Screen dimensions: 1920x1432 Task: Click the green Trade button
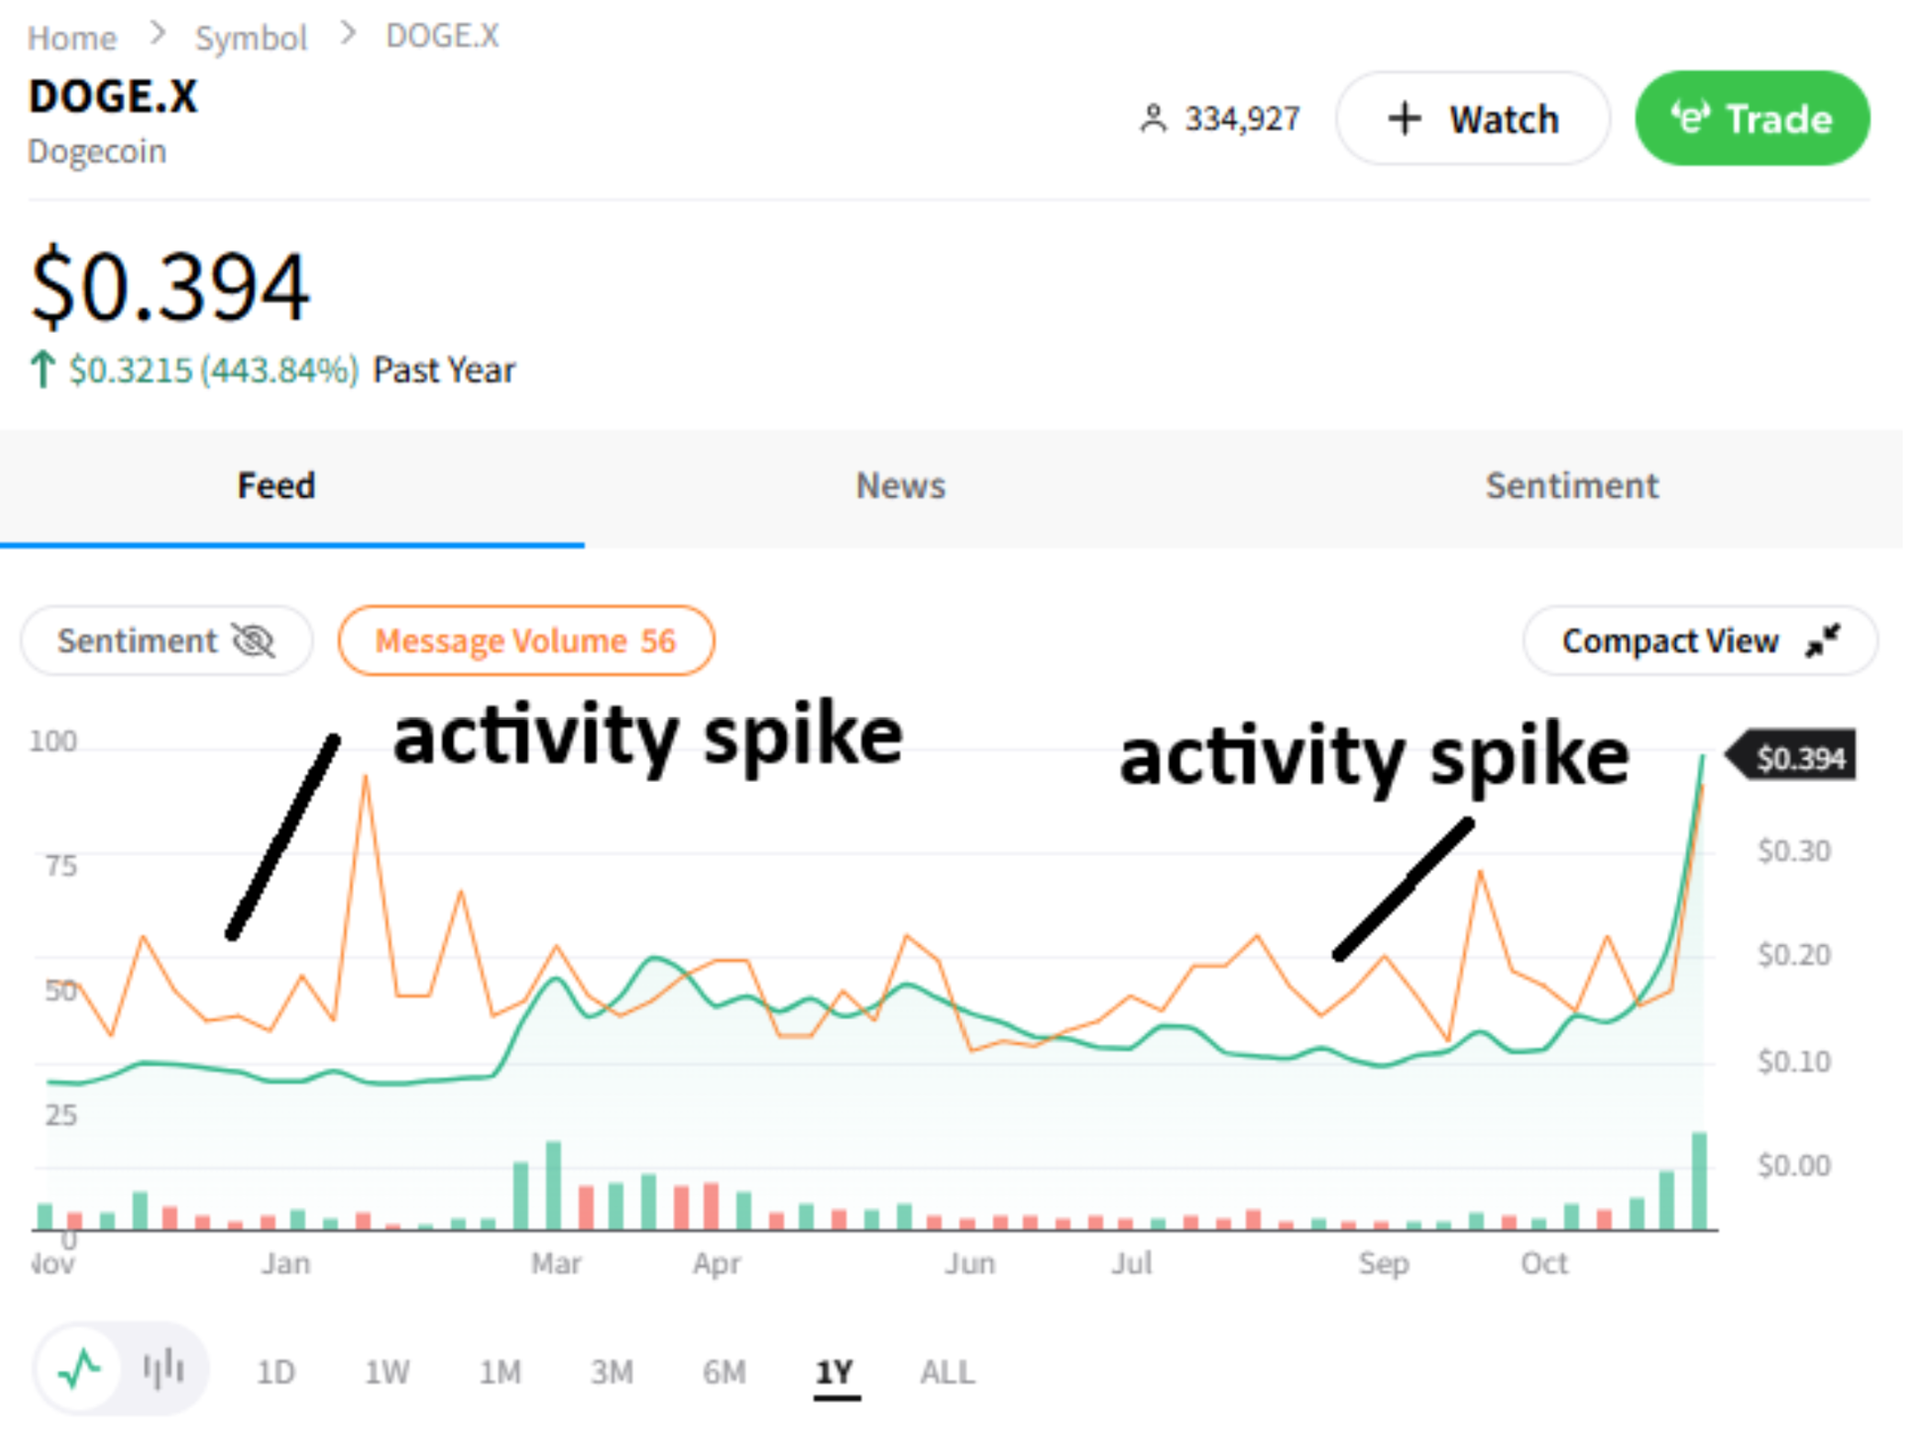(x=1751, y=117)
